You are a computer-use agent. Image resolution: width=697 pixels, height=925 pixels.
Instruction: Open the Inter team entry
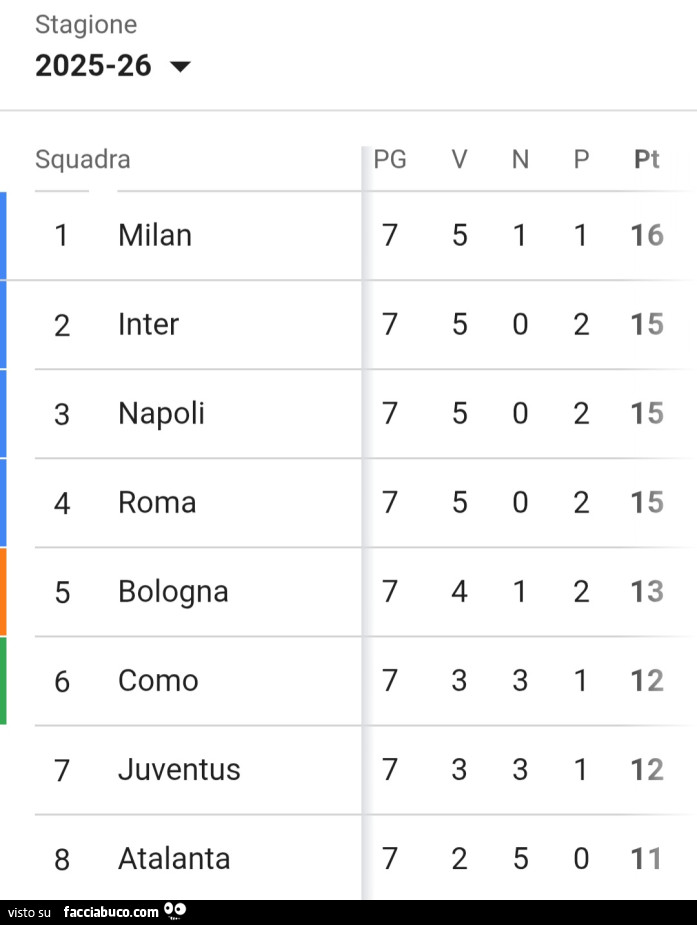[x=148, y=324]
